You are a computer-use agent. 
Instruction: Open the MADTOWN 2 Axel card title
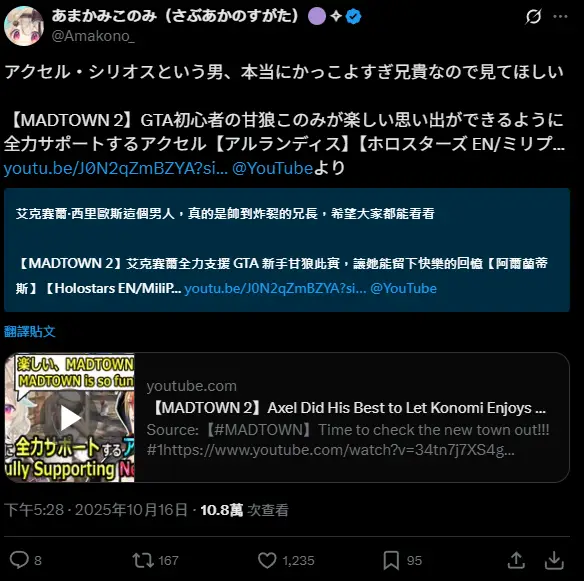coord(349,408)
